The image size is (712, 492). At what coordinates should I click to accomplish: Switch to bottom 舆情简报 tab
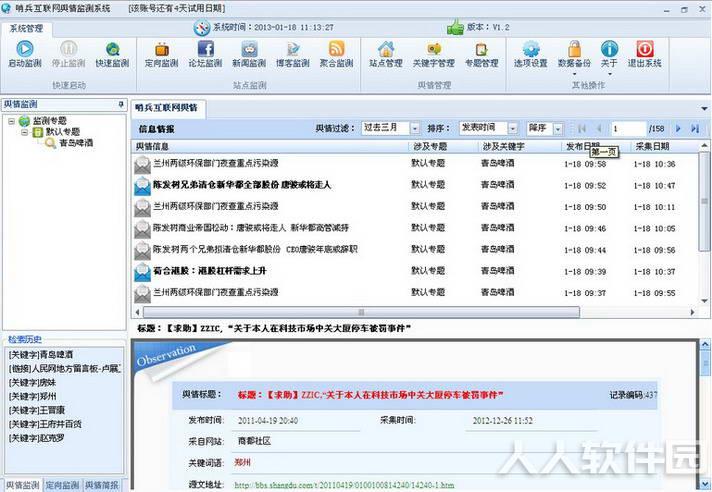pyautogui.click(x=102, y=485)
